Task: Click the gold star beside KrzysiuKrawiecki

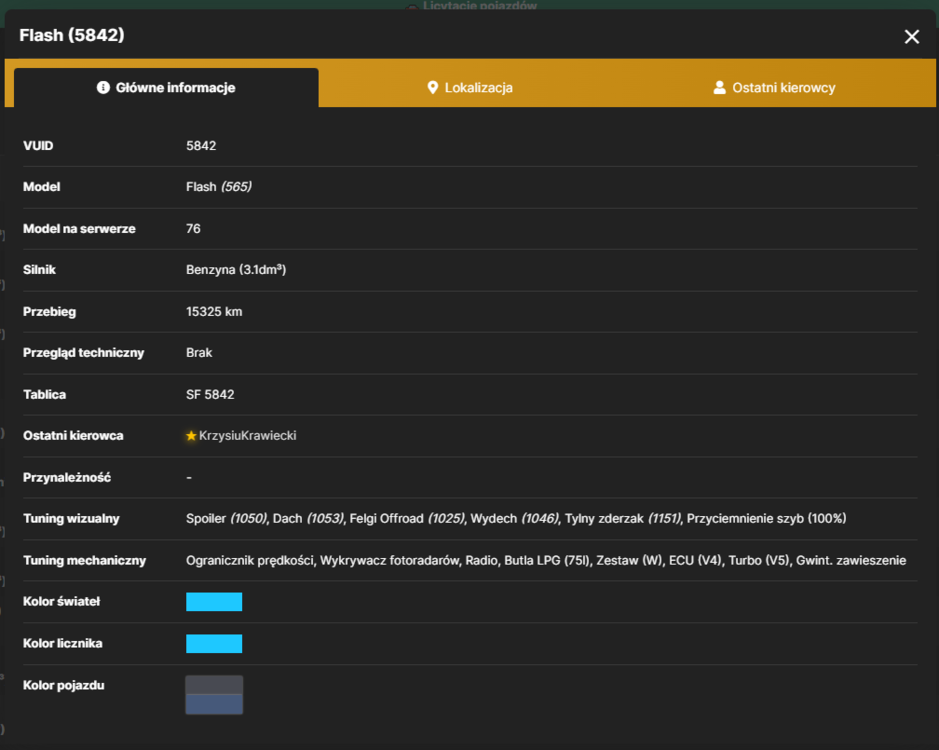Action: 191,436
